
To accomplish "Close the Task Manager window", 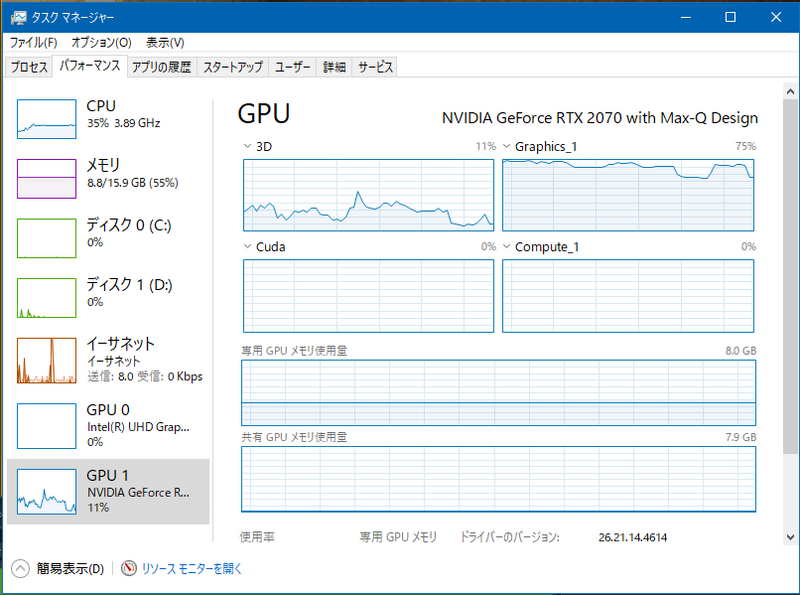I will (x=776, y=17).
